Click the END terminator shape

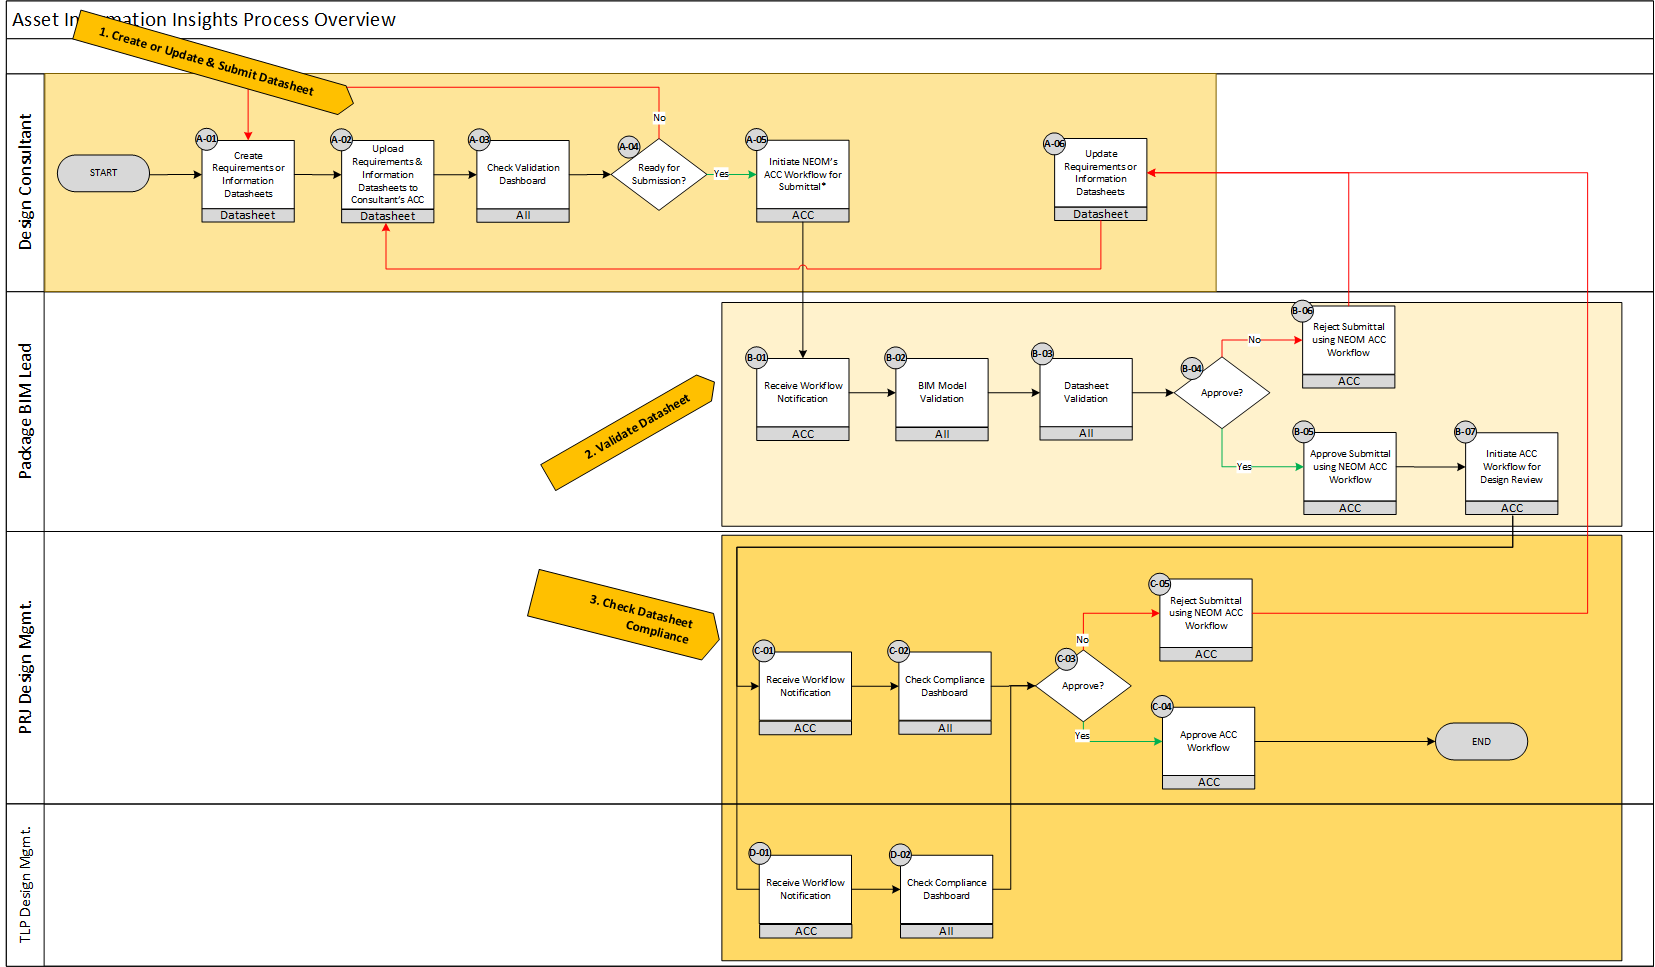pyautogui.click(x=1481, y=742)
